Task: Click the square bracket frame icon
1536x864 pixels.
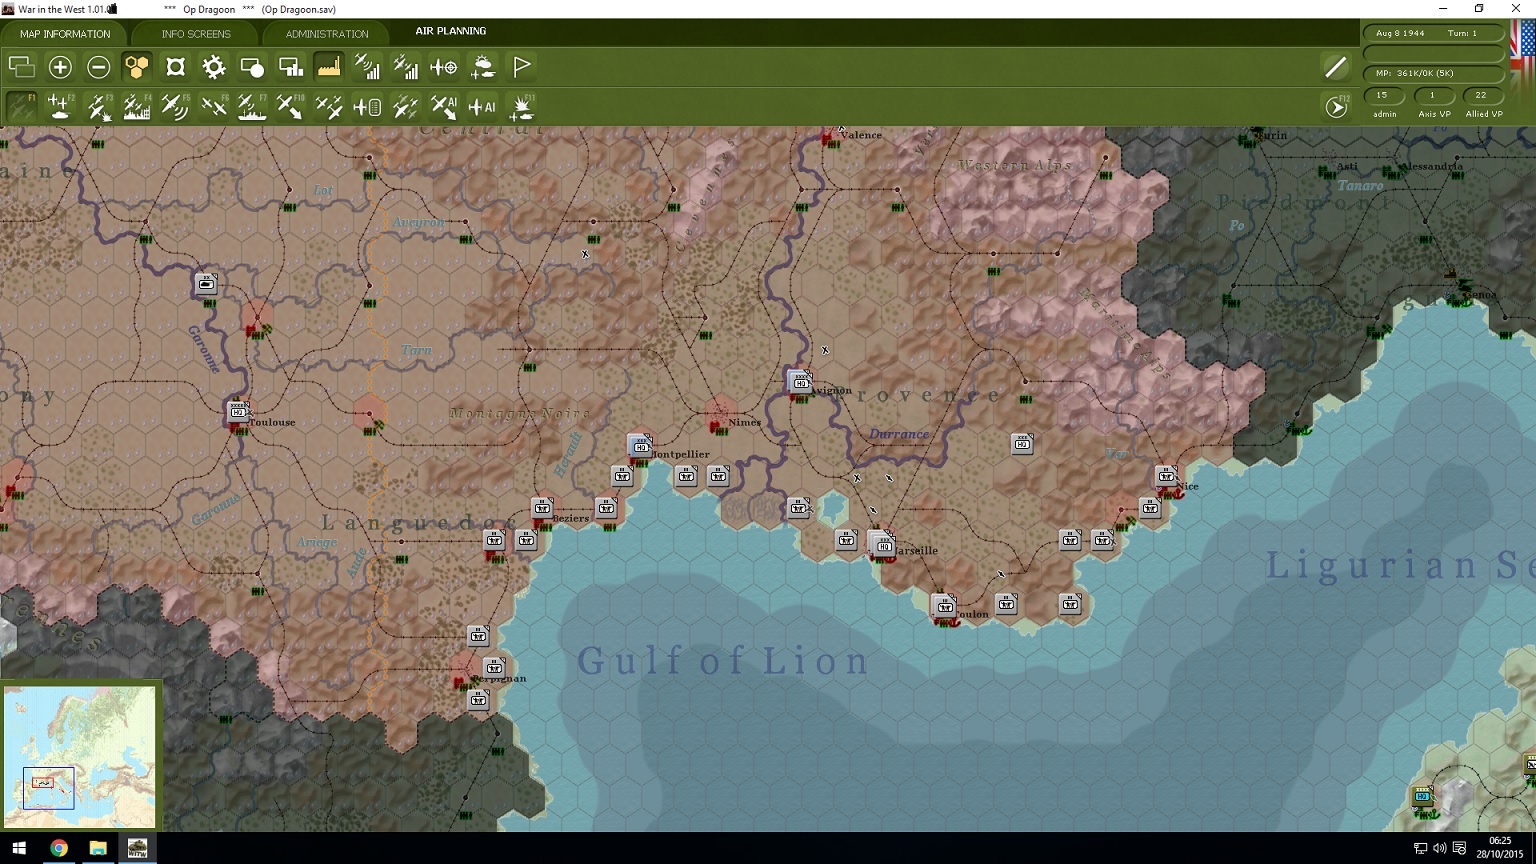Action: point(175,67)
